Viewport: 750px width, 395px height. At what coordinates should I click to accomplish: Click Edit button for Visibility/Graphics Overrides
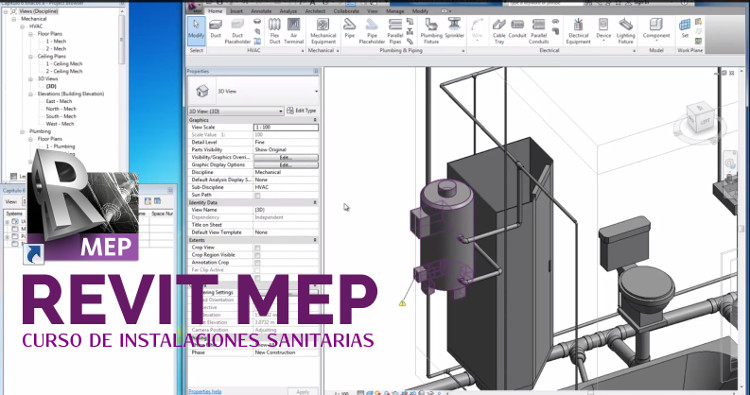click(286, 157)
